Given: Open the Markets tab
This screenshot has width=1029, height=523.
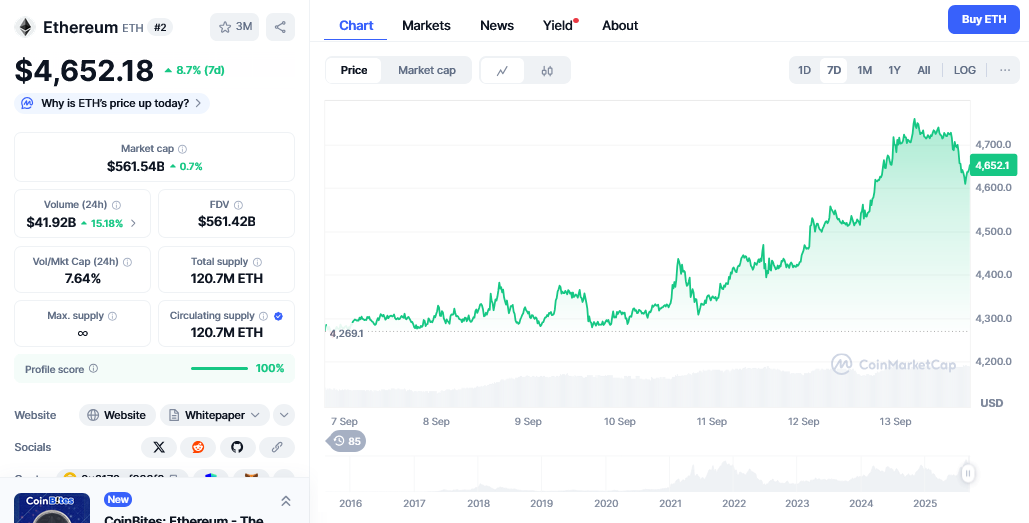Looking at the screenshot, I should point(427,26).
